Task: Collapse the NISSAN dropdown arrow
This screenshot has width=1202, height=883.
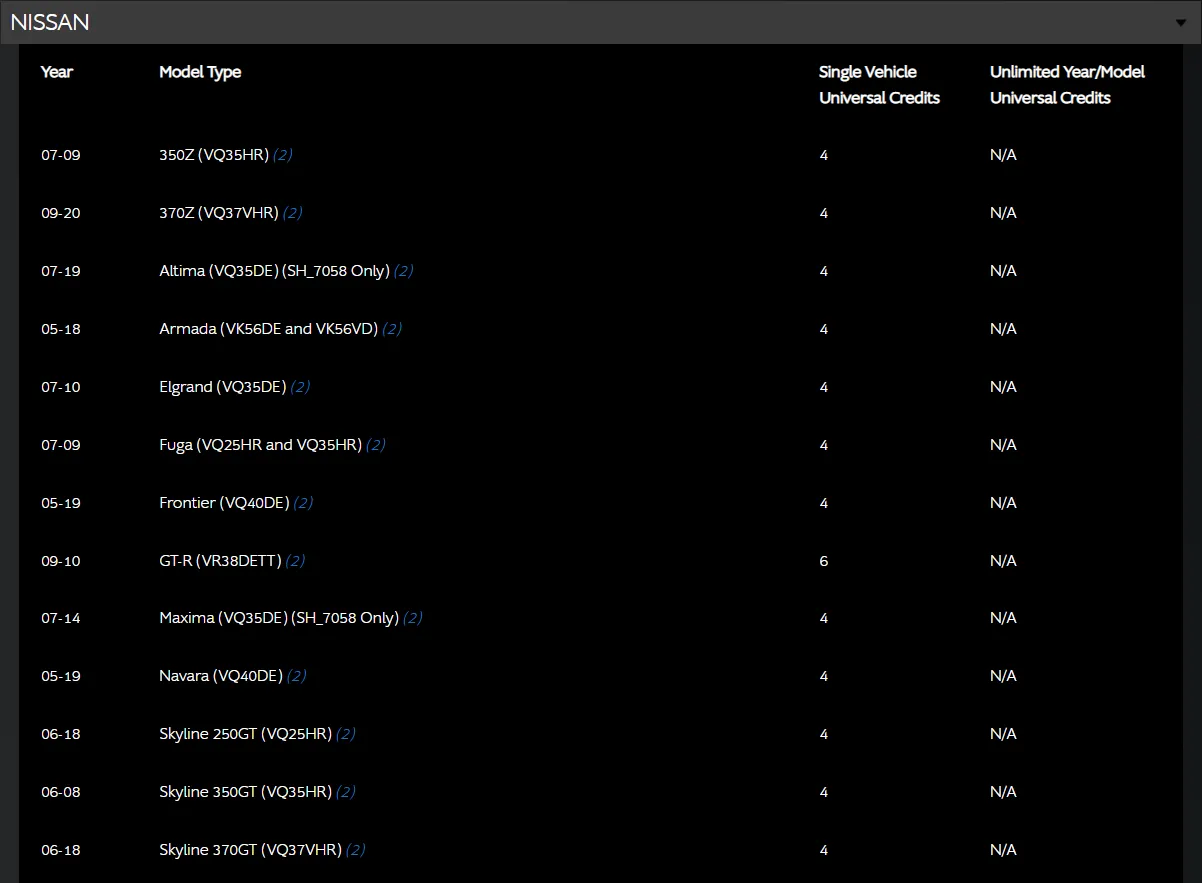Action: click(1181, 22)
